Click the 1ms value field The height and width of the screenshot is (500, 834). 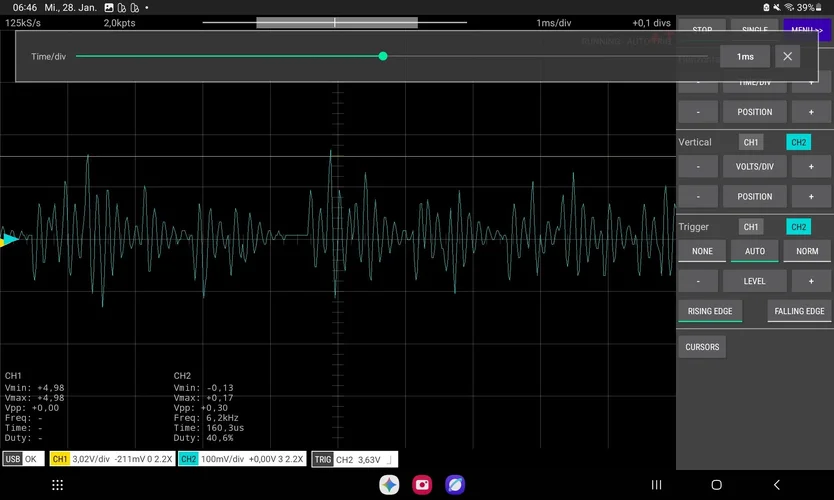(x=745, y=56)
